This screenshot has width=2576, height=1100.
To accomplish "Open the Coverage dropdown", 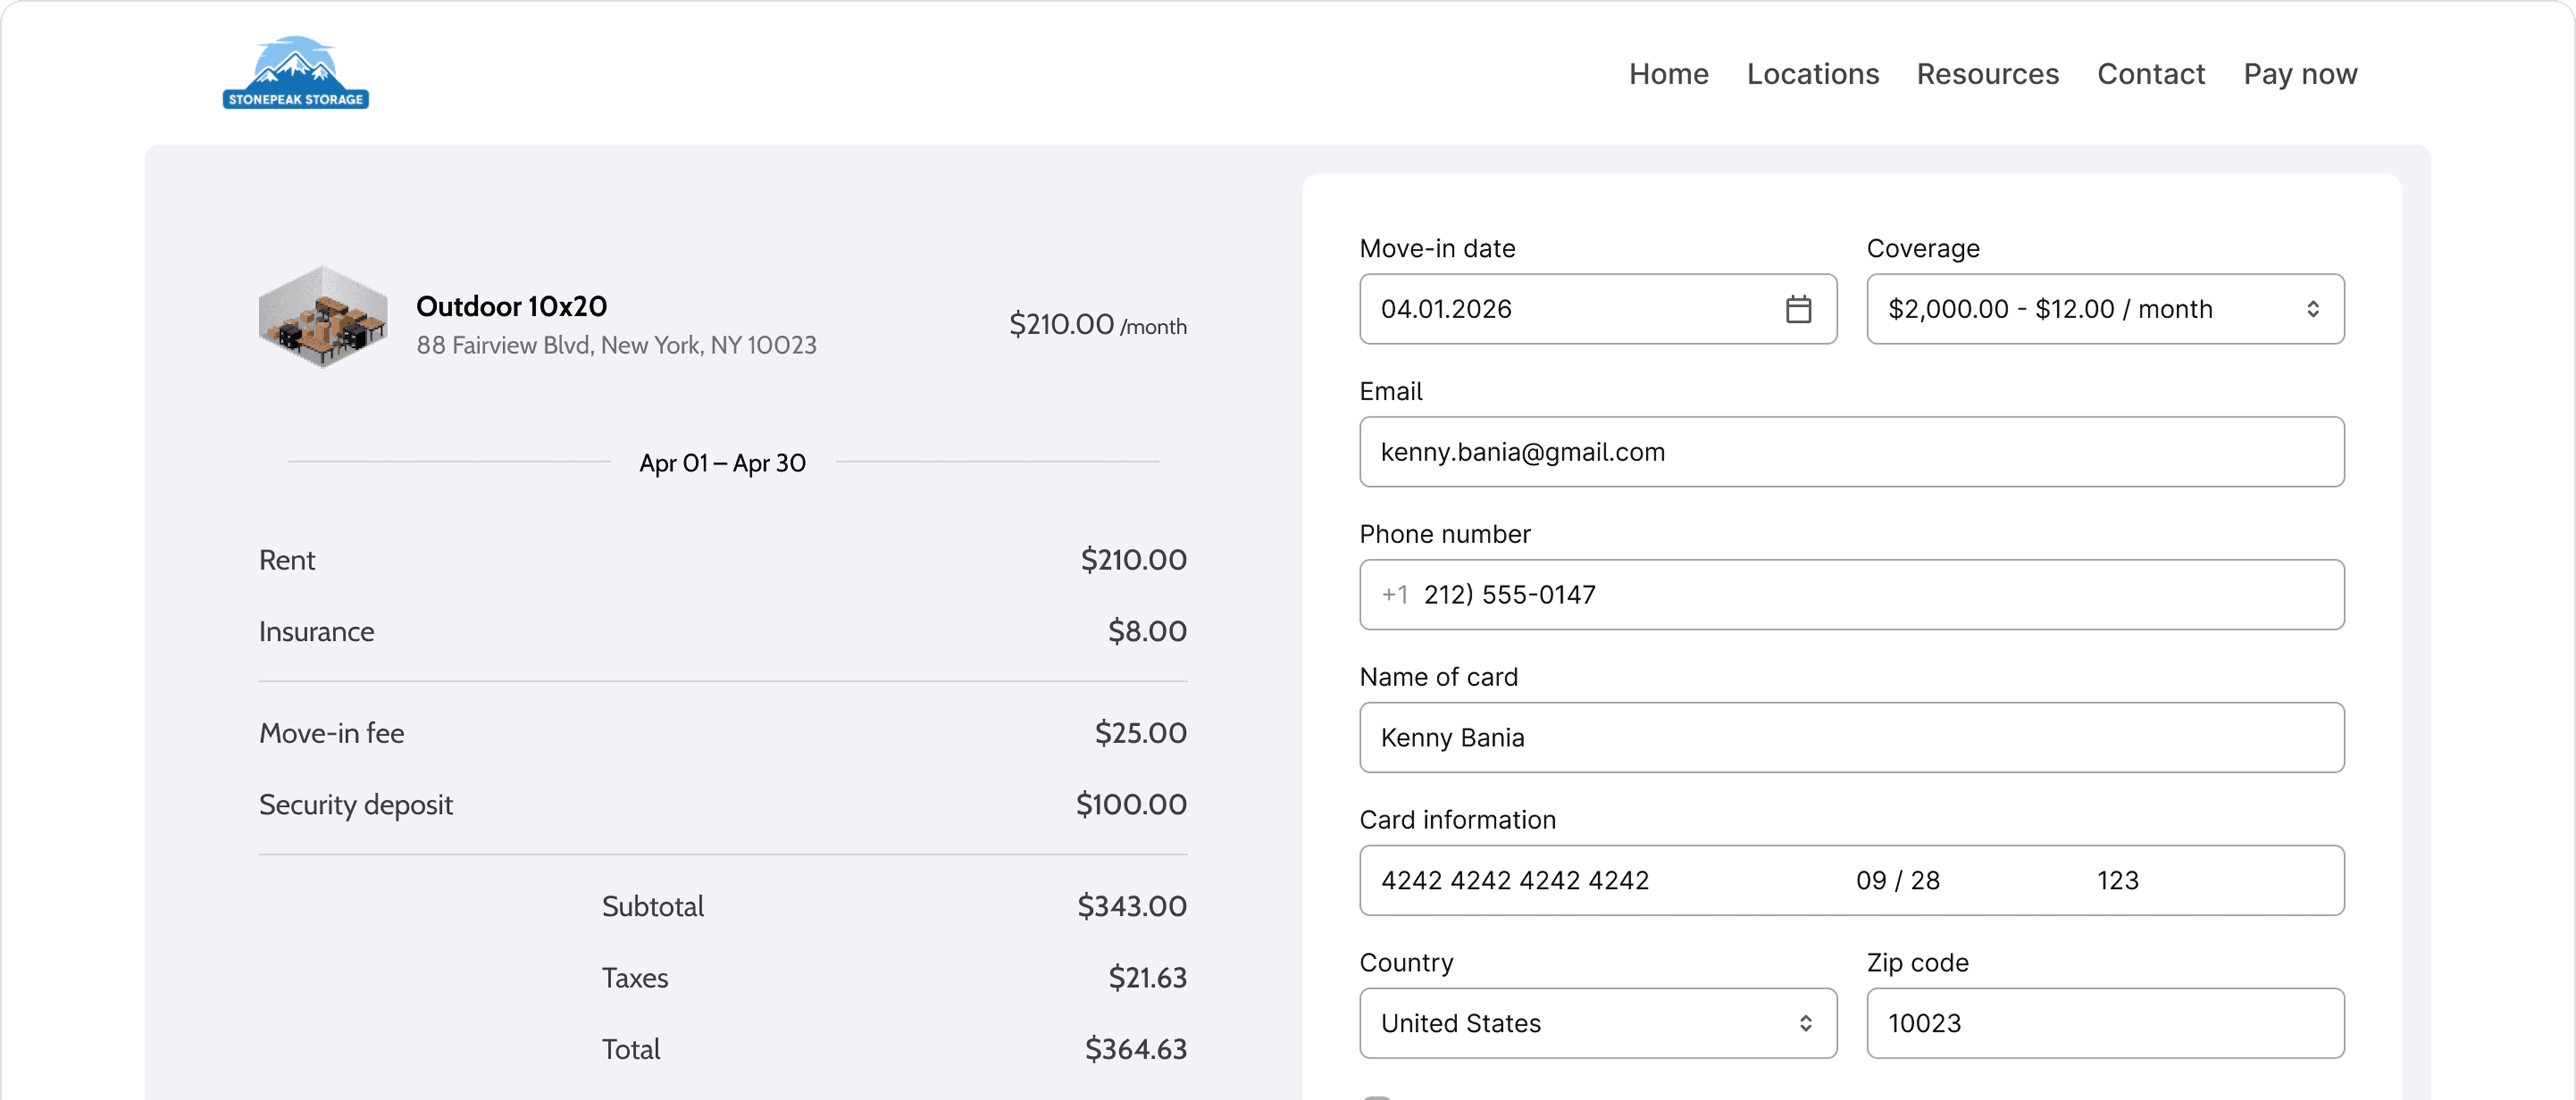I will [x=2104, y=309].
